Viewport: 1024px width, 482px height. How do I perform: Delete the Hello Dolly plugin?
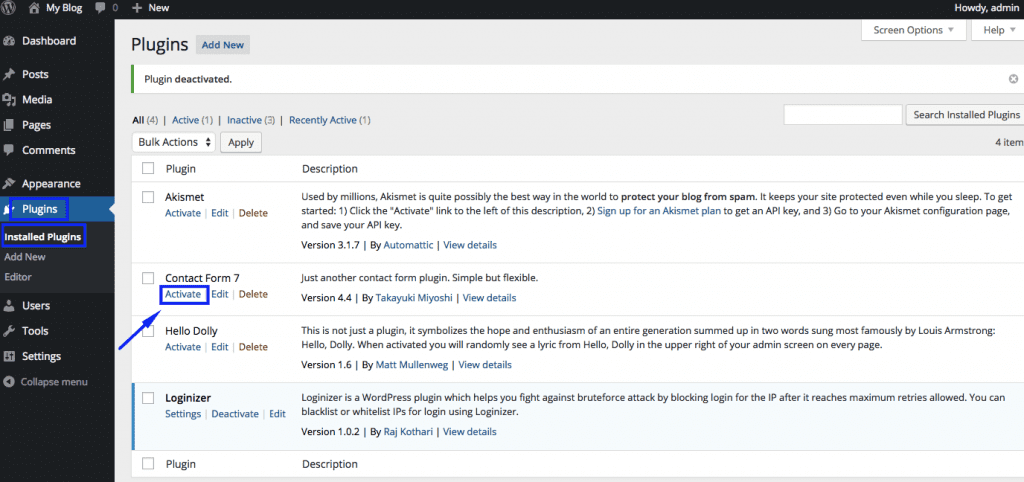tap(253, 347)
